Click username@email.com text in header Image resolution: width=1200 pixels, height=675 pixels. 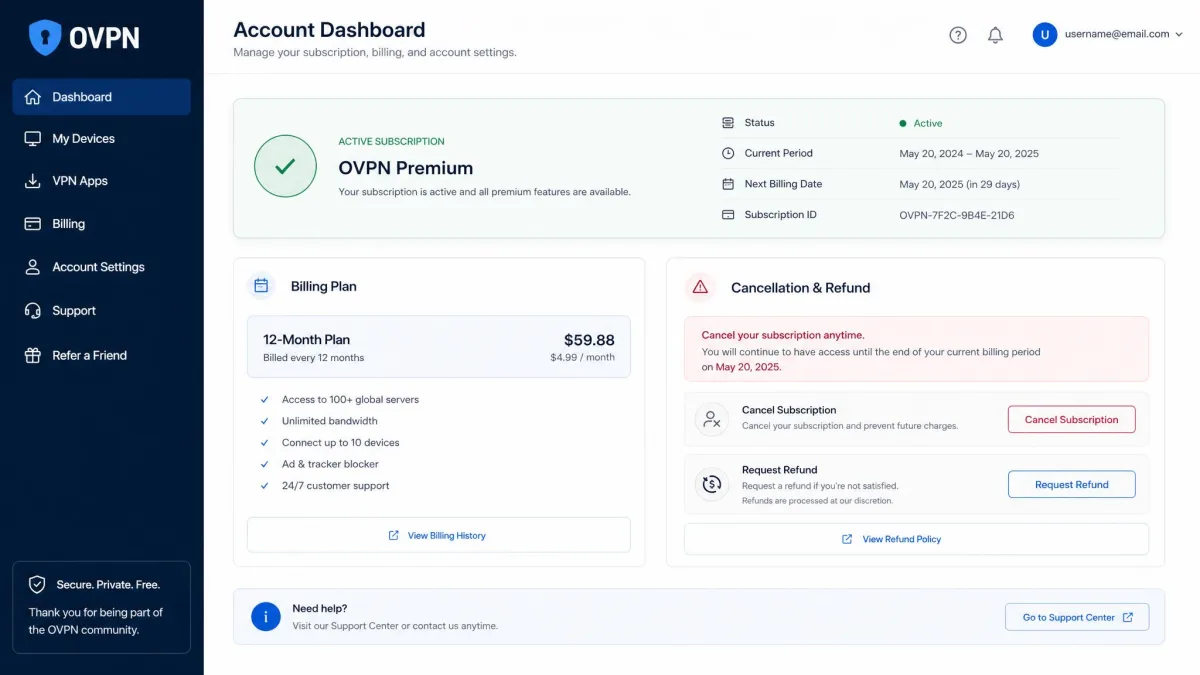[1117, 34]
